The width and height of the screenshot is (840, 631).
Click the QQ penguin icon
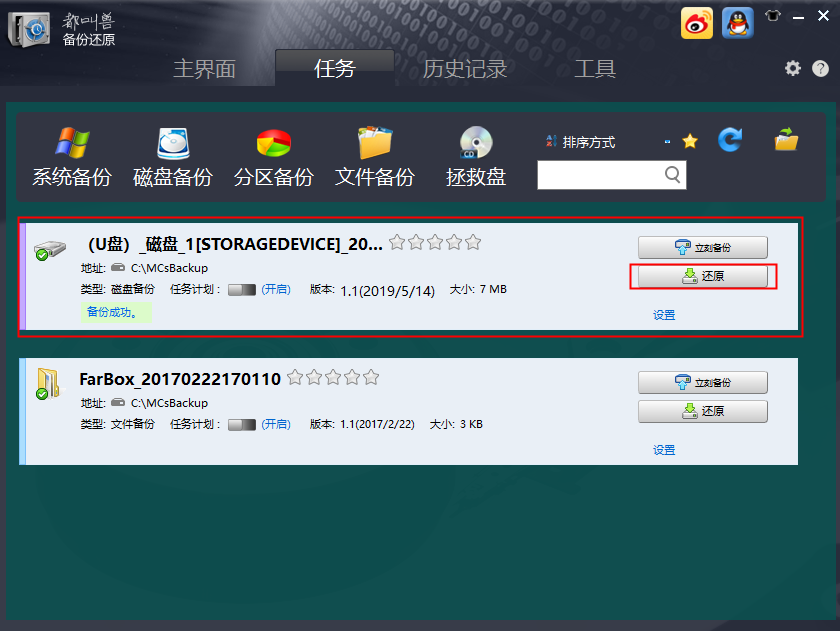pos(738,23)
